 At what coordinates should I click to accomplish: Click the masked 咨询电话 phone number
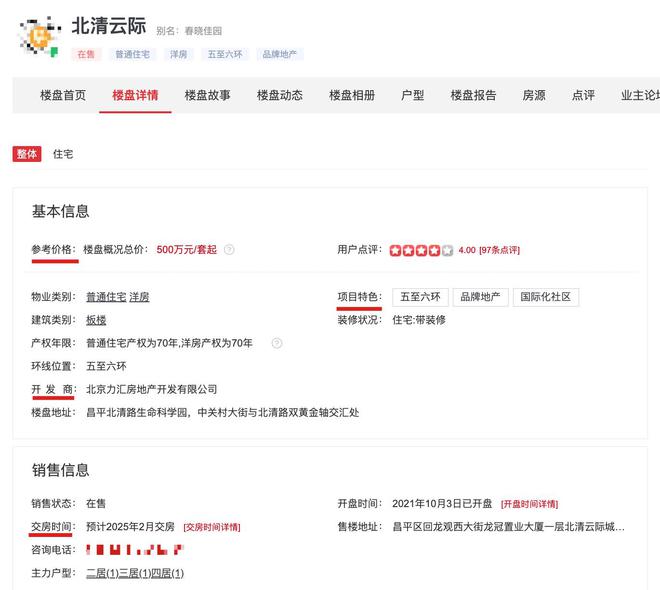pyautogui.click(x=135, y=550)
